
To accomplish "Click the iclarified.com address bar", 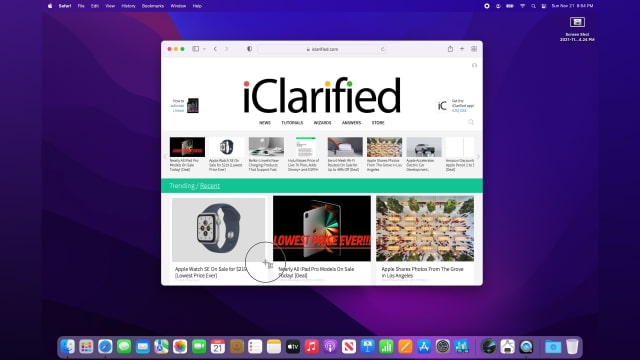I will pyautogui.click(x=322, y=49).
